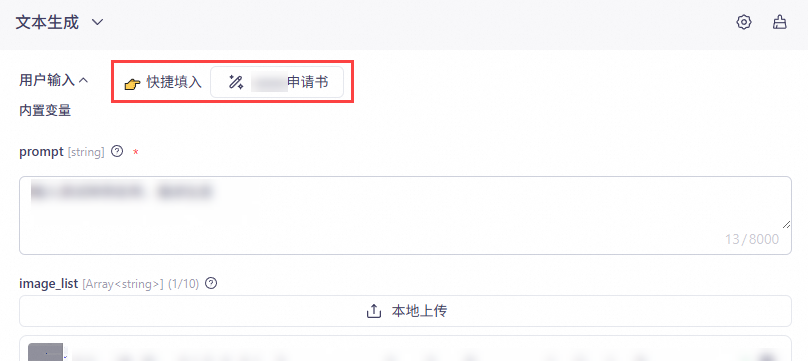This screenshot has width=808, height=361.
Task: Click the magic wand icon on 申请书 button
Action: 236,82
